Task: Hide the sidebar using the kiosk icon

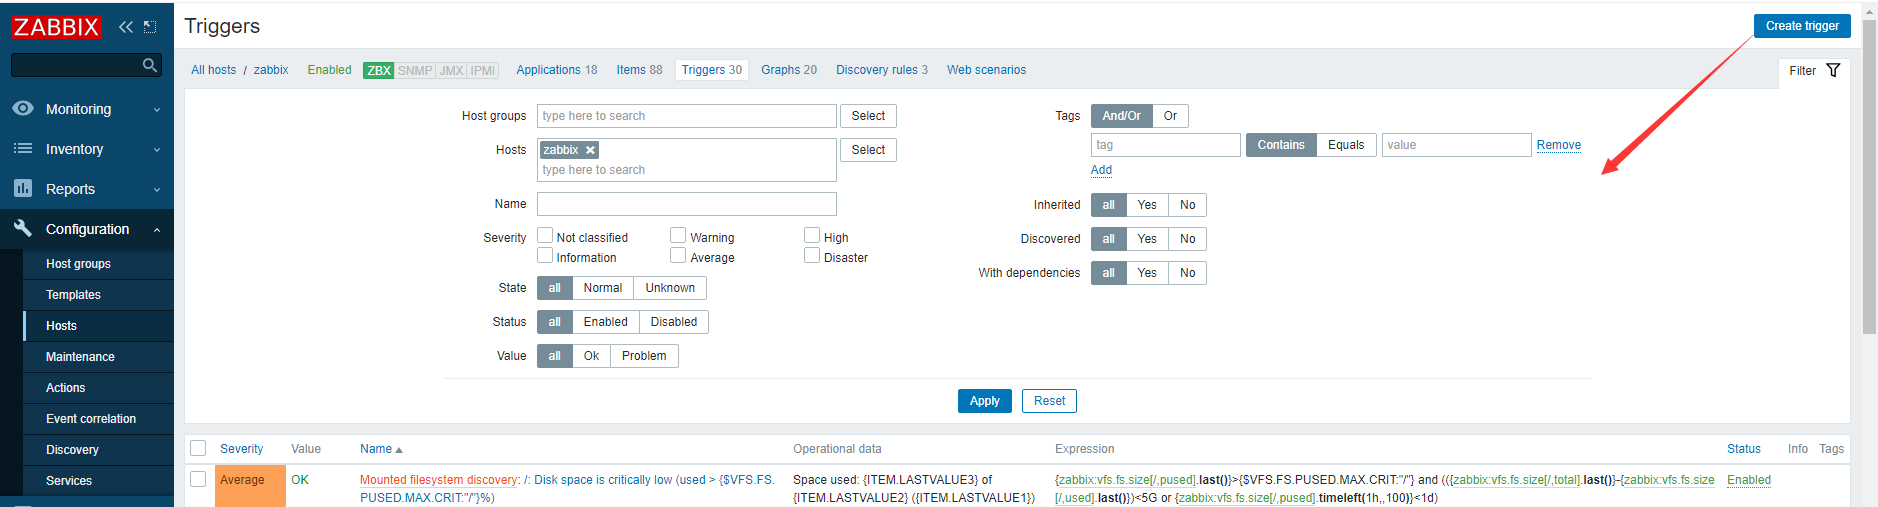Action: tap(150, 27)
